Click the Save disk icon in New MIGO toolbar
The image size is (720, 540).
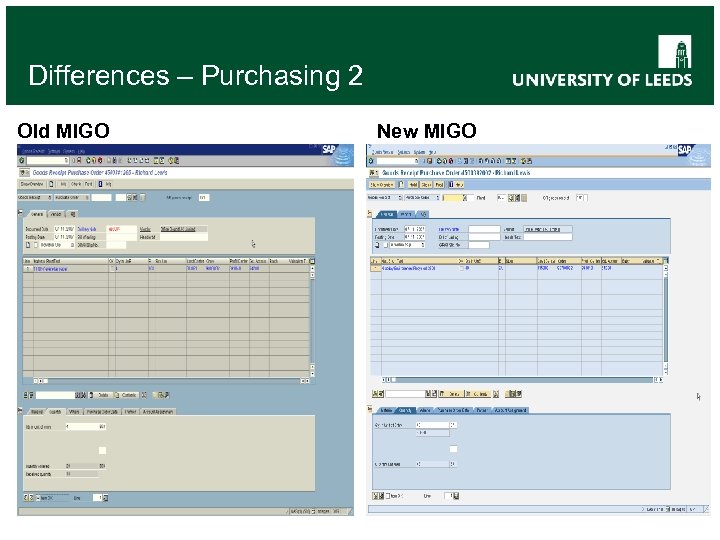pyautogui.click(x=430, y=161)
